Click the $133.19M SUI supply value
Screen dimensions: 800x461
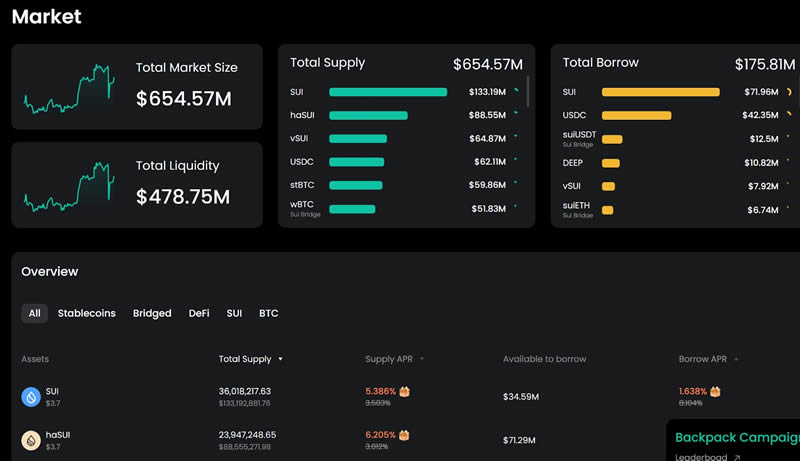pyautogui.click(x=487, y=92)
